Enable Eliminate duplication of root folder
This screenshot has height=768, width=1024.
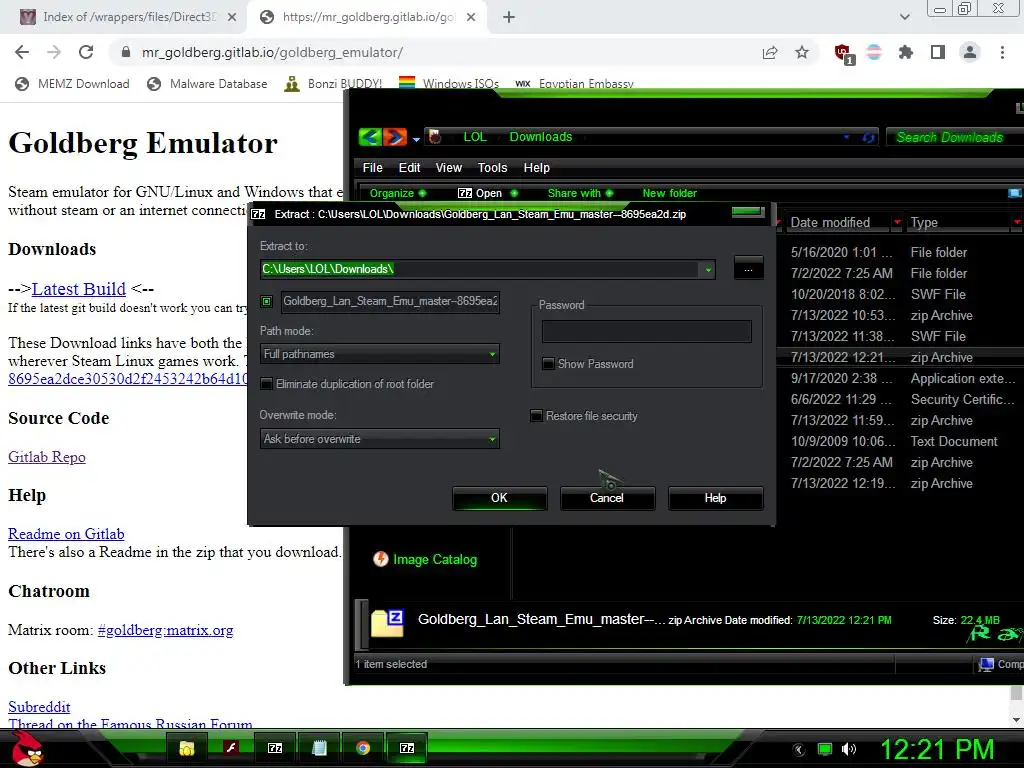(x=266, y=384)
